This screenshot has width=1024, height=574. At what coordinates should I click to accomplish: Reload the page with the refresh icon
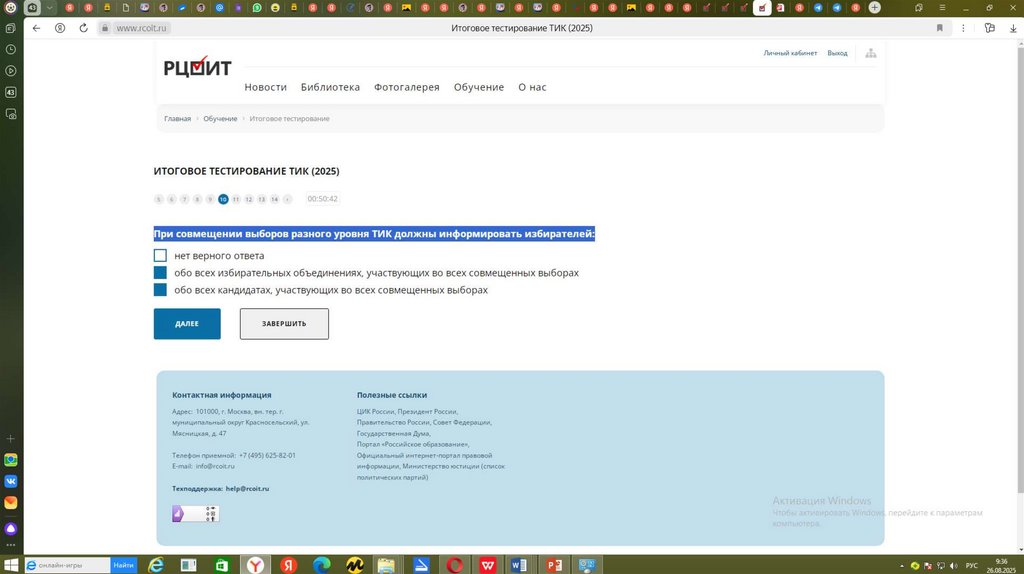tap(84, 28)
